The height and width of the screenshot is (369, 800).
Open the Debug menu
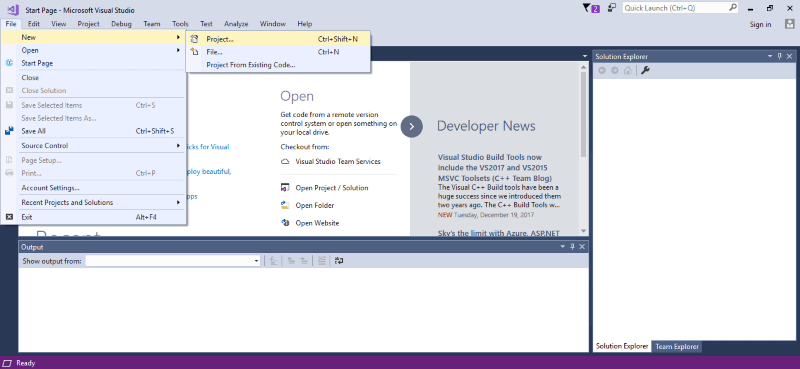(121, 24)
